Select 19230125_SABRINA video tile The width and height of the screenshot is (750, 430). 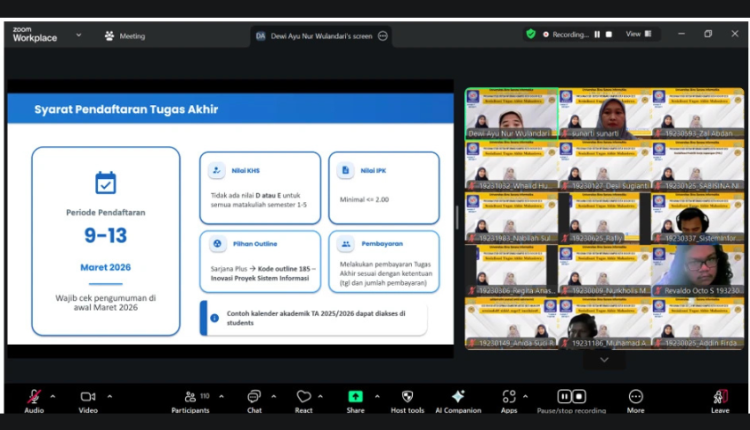click(698, 165)
